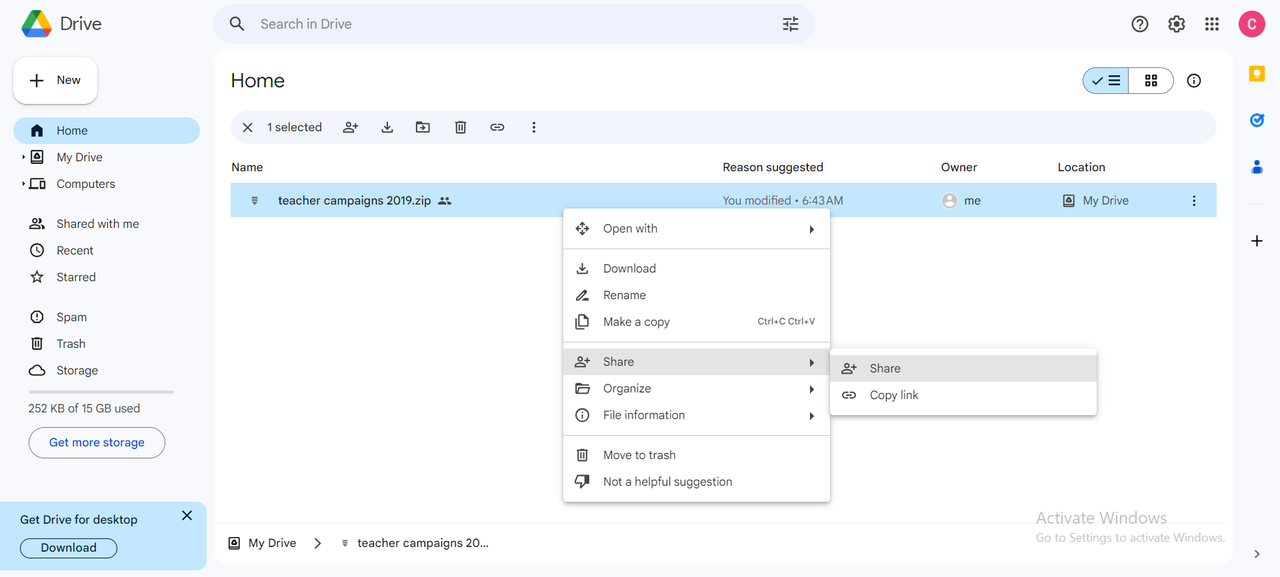The image size is (1280, 577).
Task: Open the account avatar C
Action: [x=1252, y=24]
